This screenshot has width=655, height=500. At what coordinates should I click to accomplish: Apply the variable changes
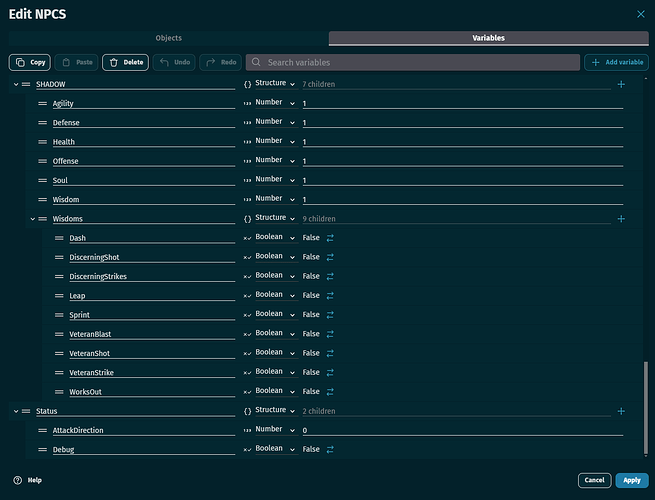[632, 480]
